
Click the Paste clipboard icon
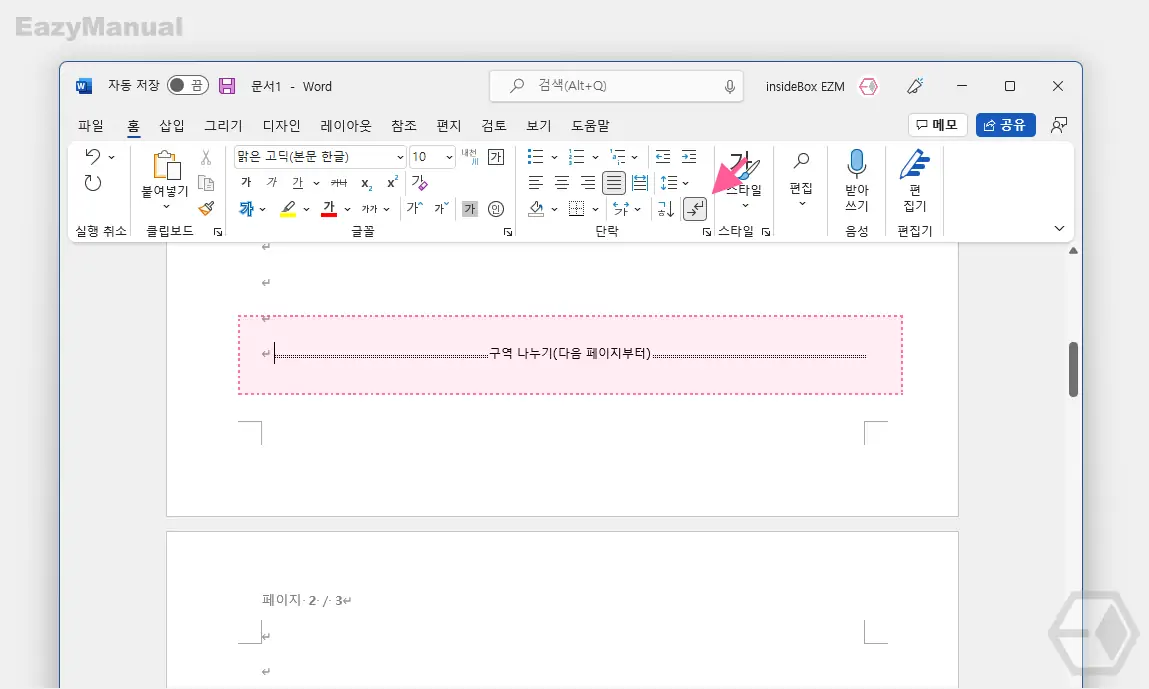pos(166,165)
